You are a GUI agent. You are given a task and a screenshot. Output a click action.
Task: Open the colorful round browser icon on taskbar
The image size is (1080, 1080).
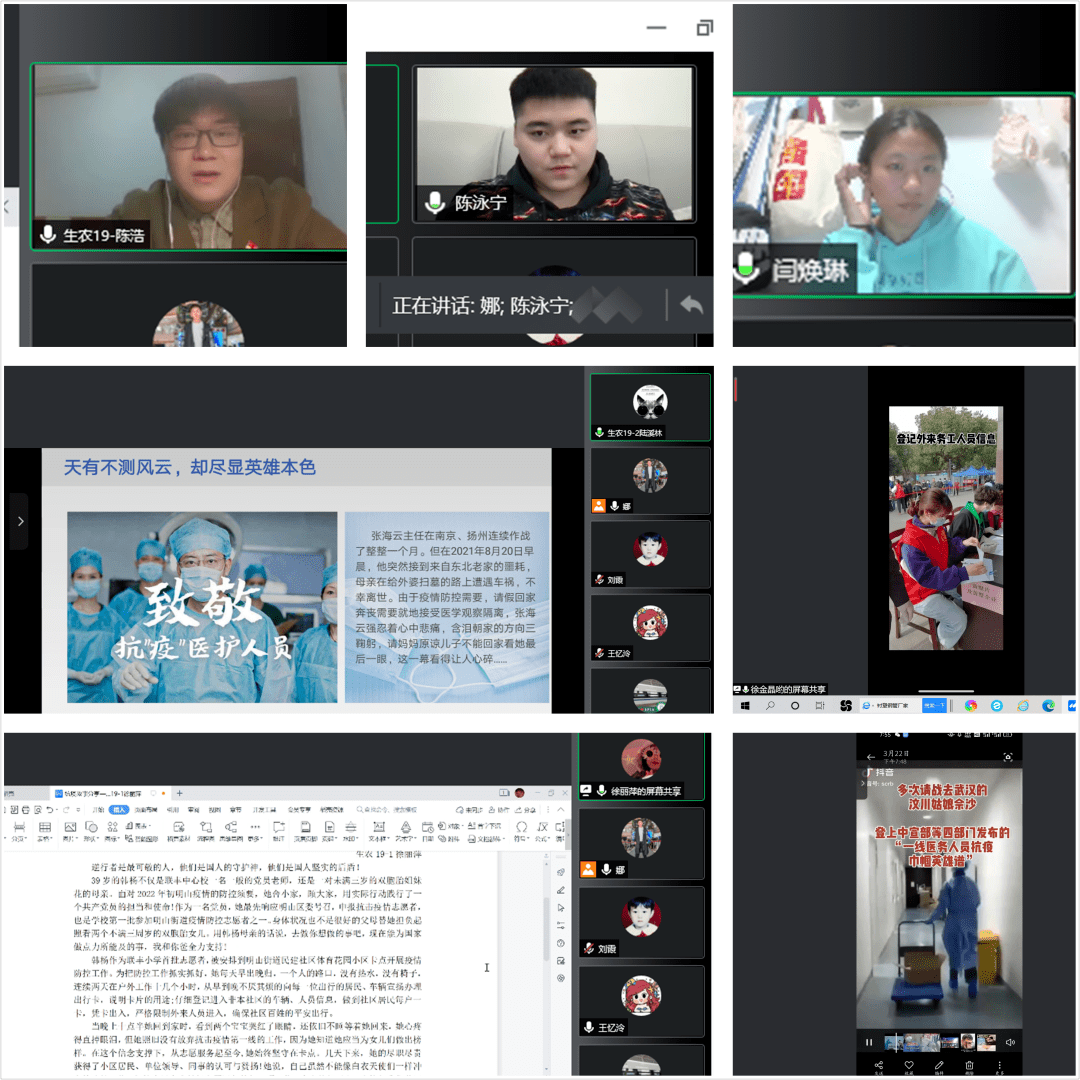(x=971, y=705)
